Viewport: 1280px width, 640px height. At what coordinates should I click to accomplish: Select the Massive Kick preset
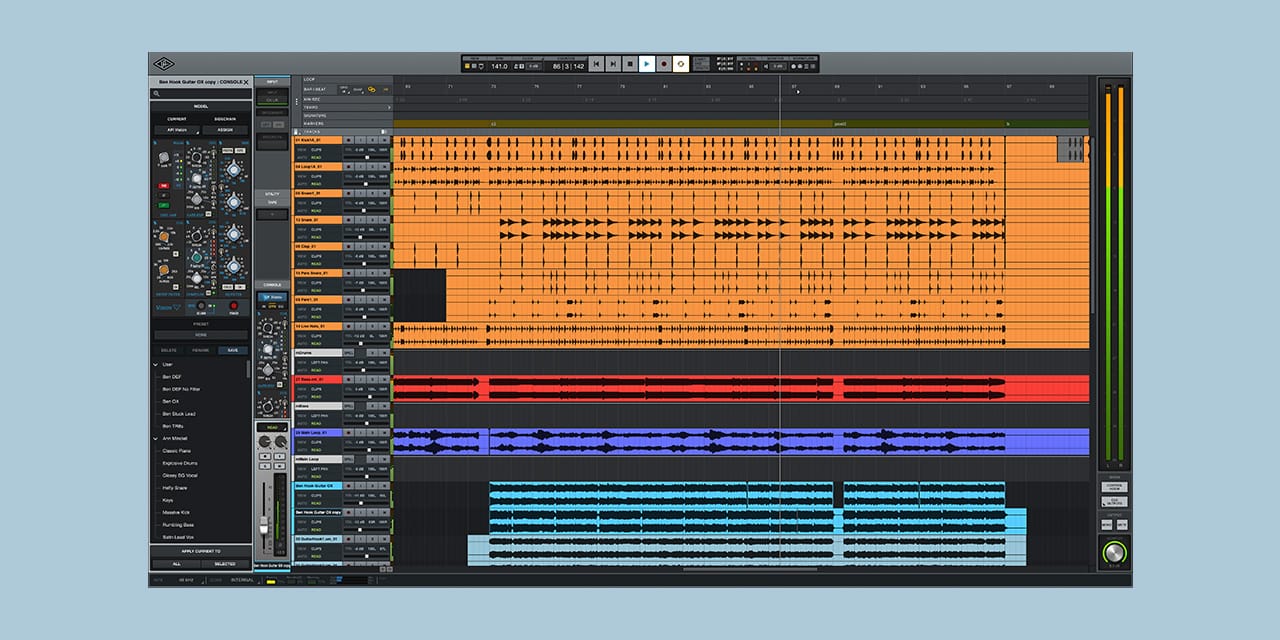[177, 512]
